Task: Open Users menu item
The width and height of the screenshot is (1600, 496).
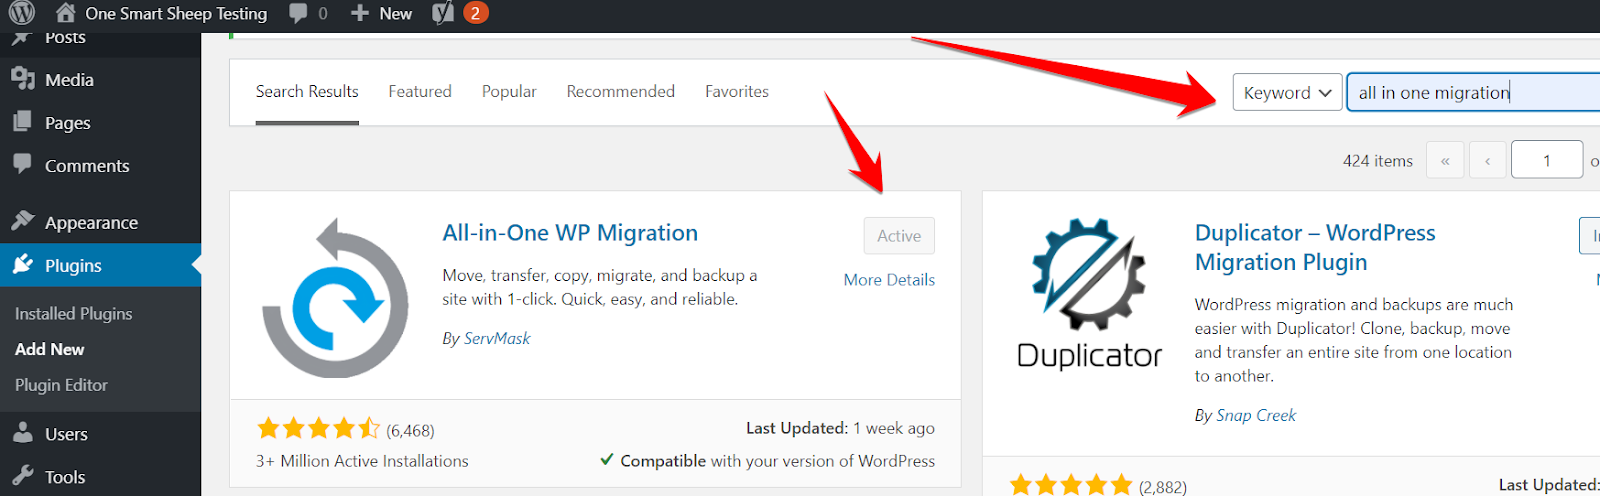Action: coord(66,435)
